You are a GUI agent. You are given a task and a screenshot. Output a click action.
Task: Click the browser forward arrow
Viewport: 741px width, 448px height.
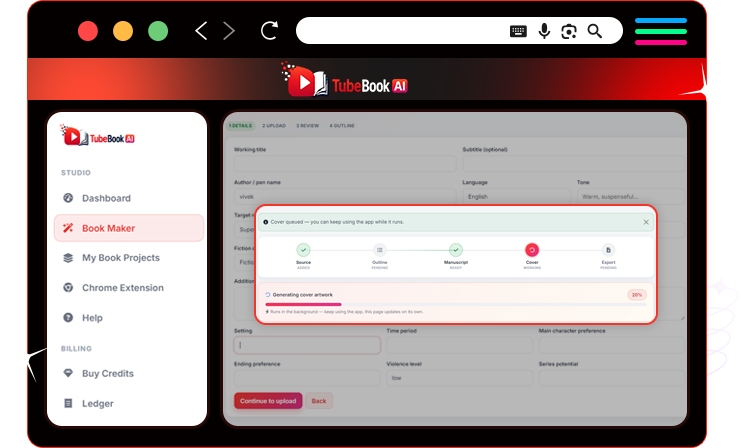(229, 31)
